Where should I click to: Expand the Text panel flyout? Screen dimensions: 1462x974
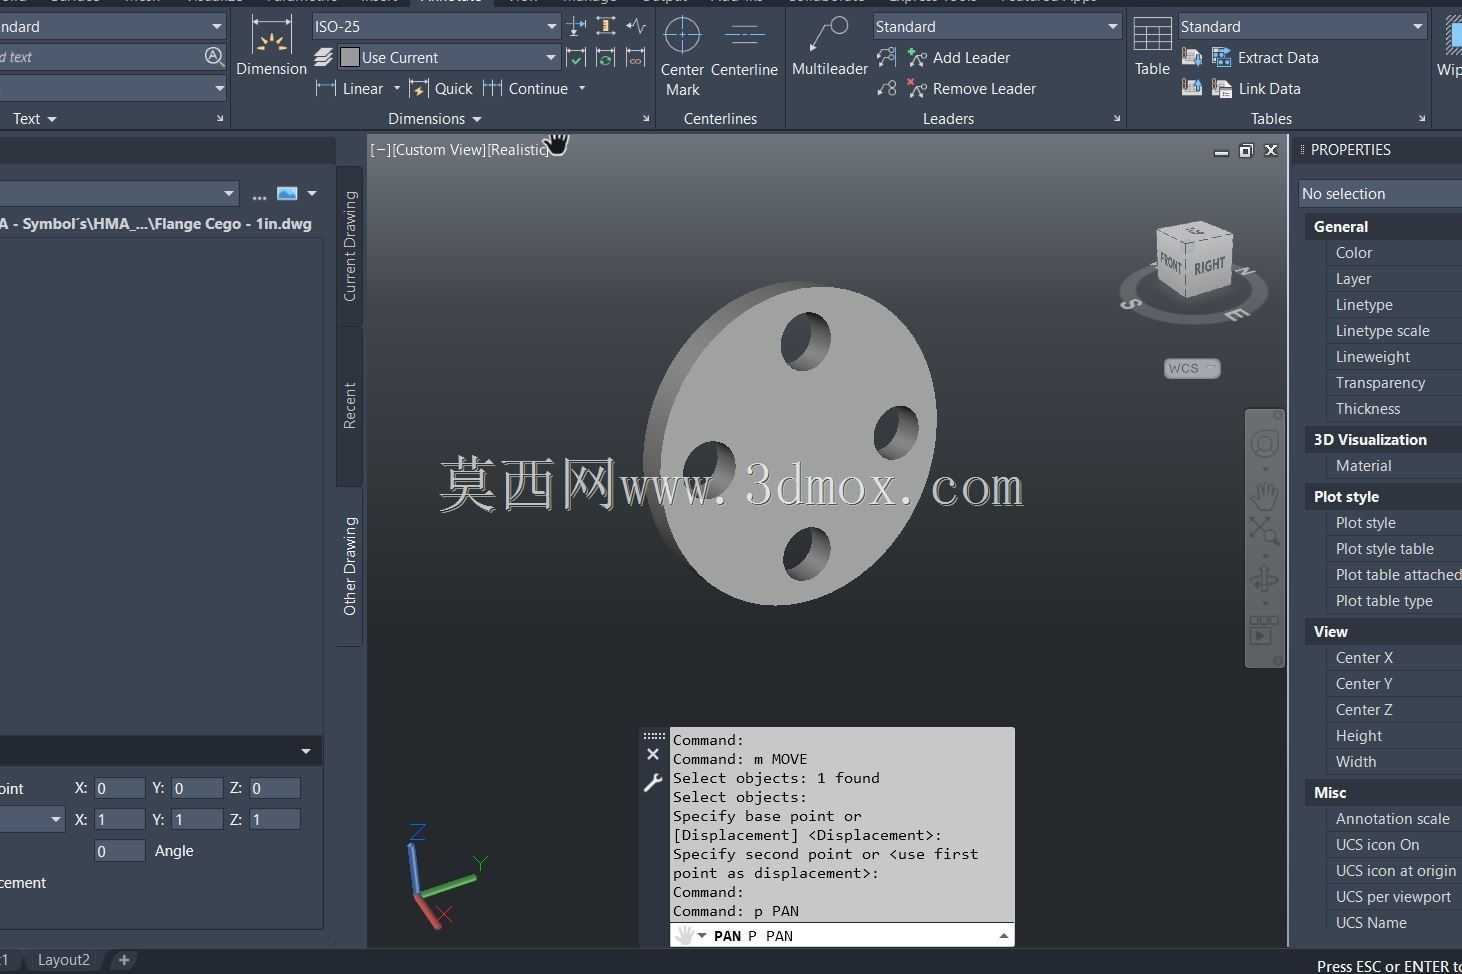(34, 118)
